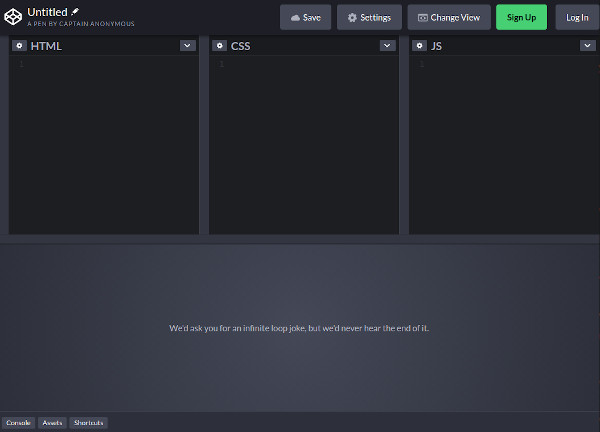Click the JS panel heading

(x=436, y=46)
